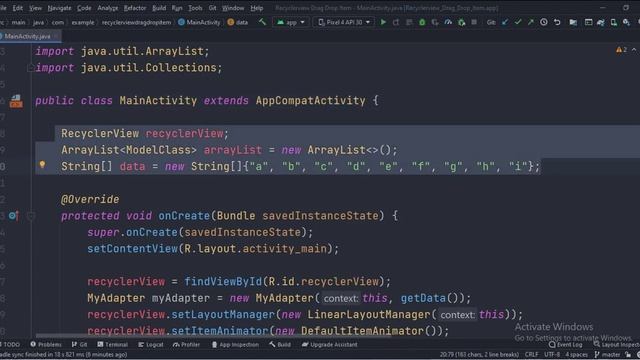Click the recyclerviewdragdropitem breadcrumb
Viewport: 640px width, 360px height.
click(136, 22)
